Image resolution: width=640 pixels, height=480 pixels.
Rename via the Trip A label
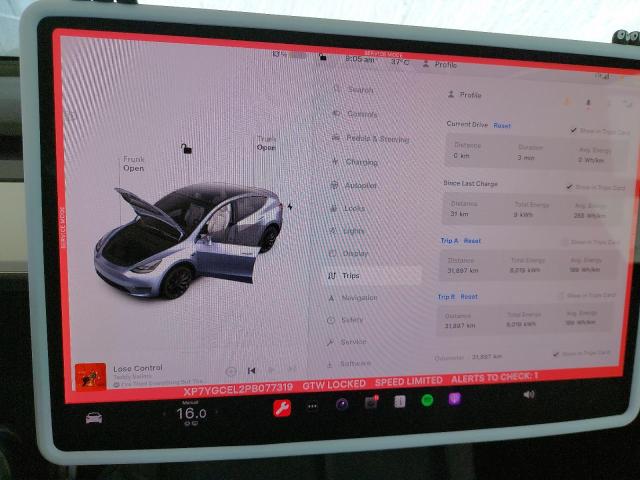(449, 241)
